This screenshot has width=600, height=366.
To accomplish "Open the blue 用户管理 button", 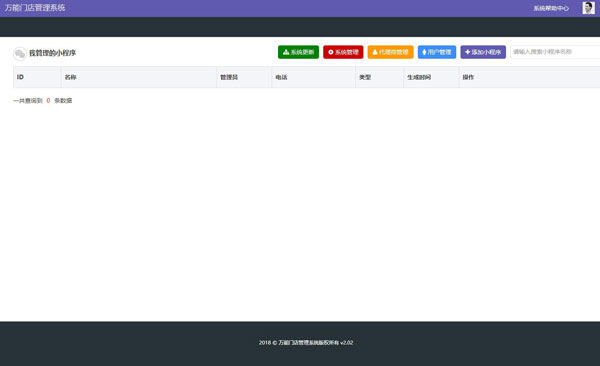I will [x=437, y=52].
